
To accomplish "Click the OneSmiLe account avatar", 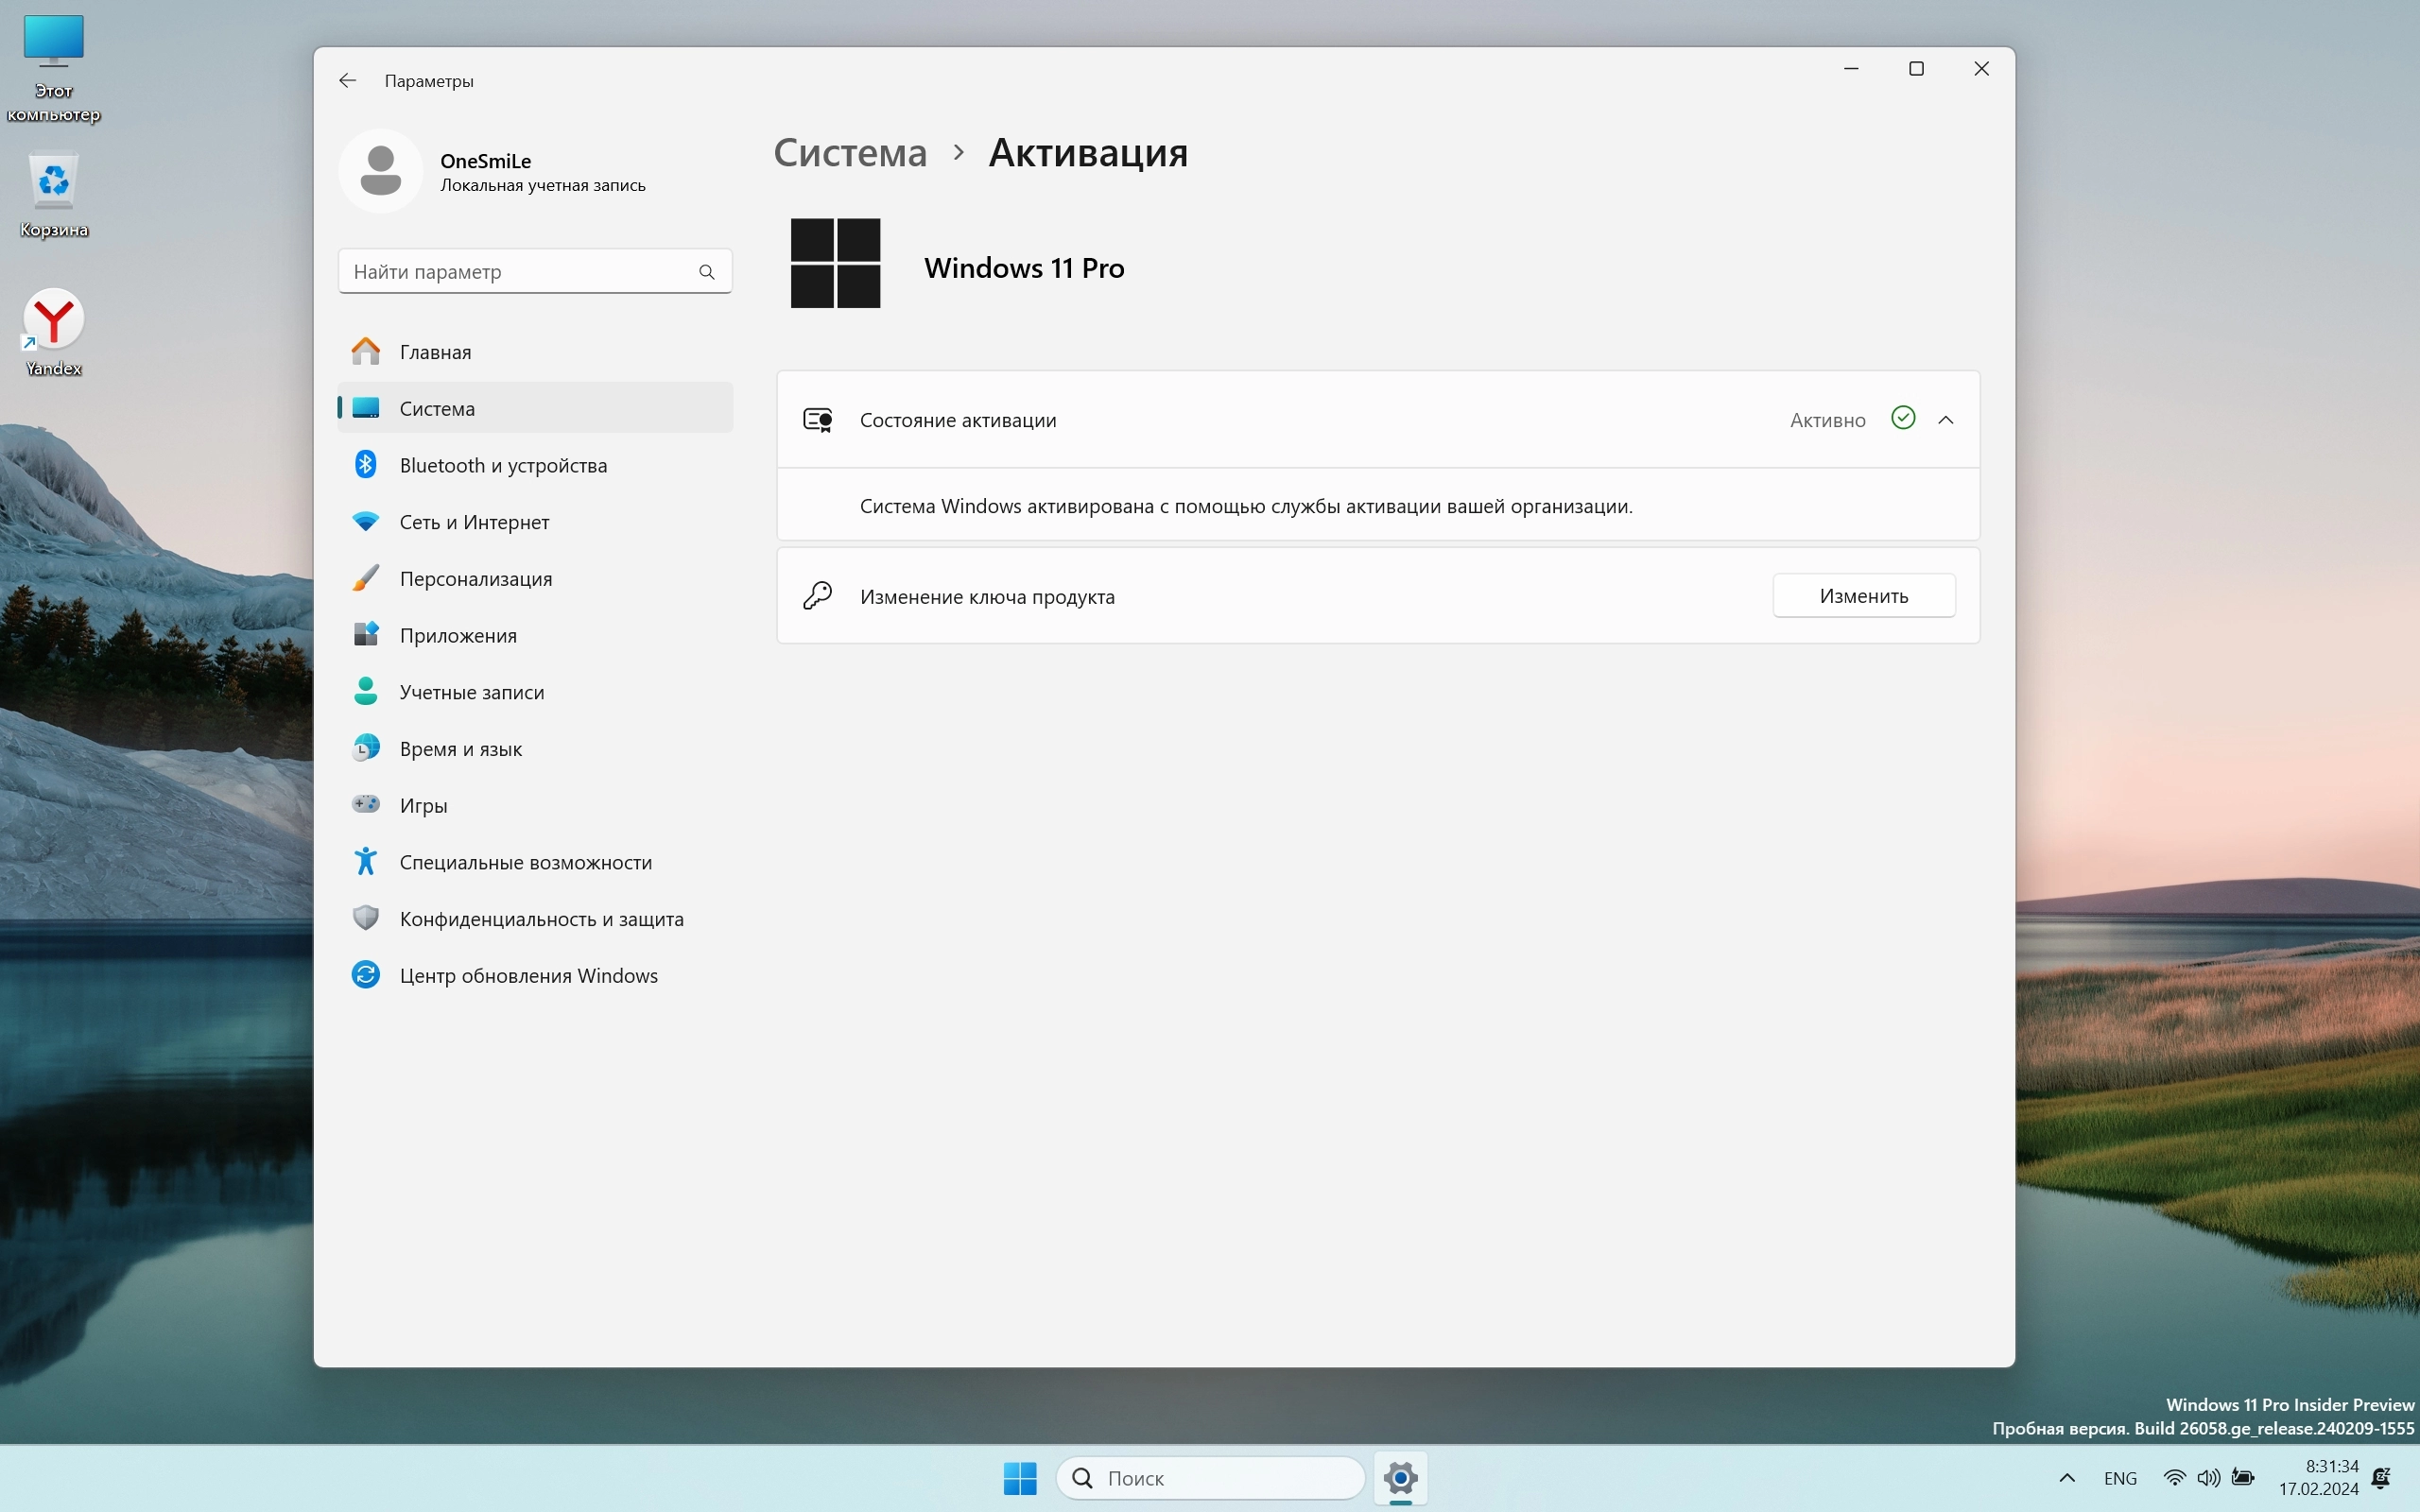I will (x=381, y=171).
